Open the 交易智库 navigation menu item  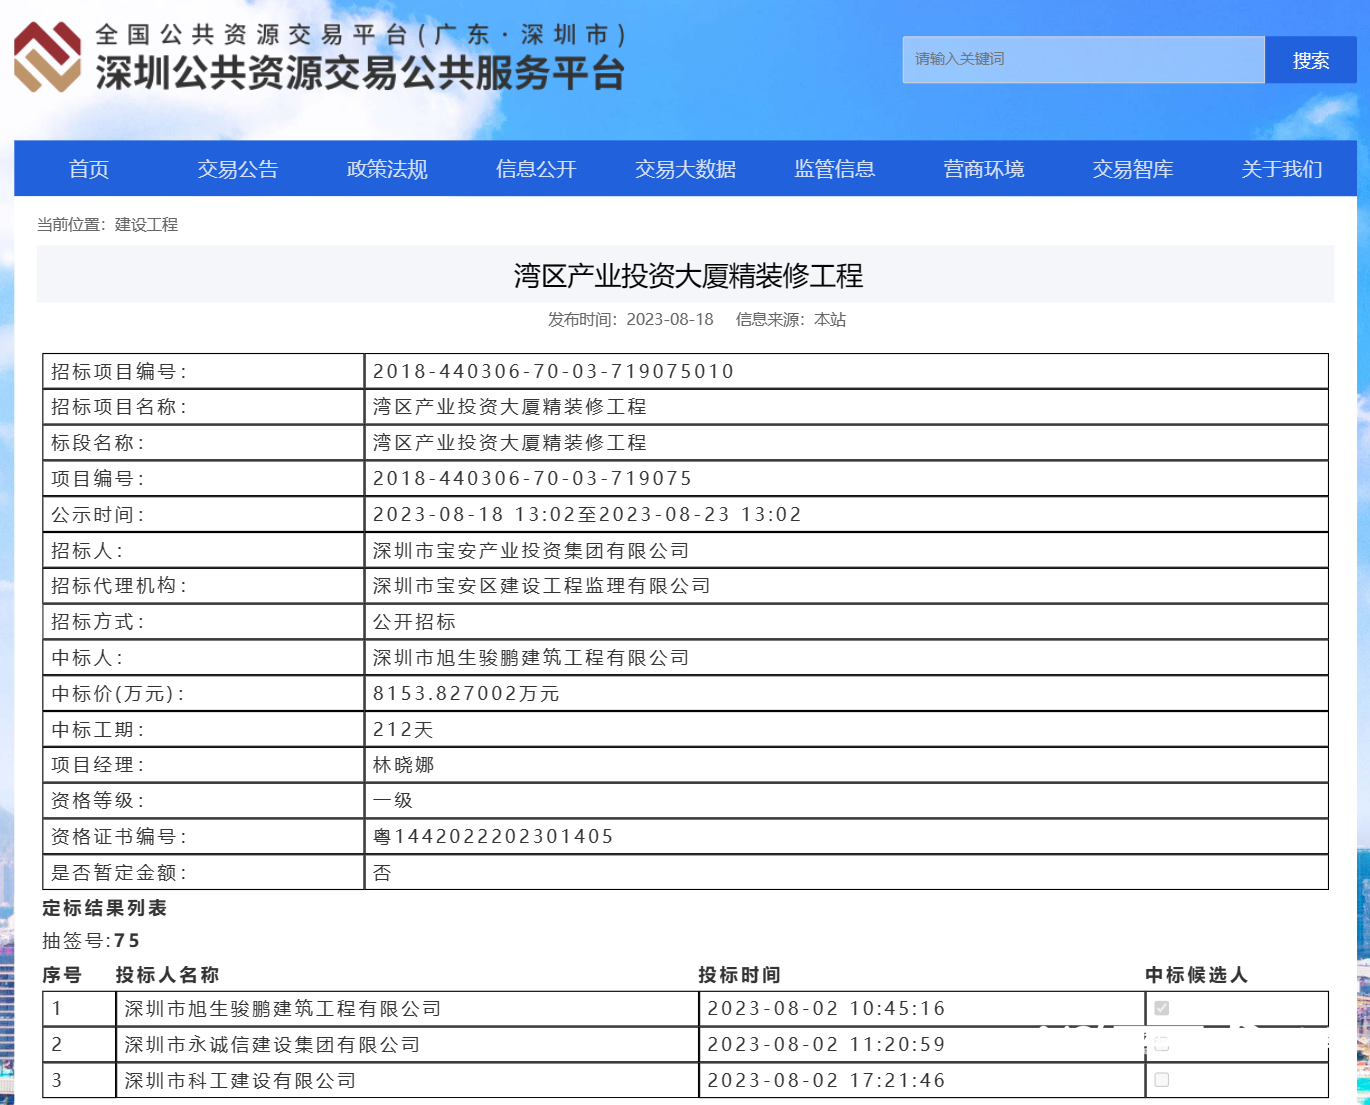click(1132, 169)
